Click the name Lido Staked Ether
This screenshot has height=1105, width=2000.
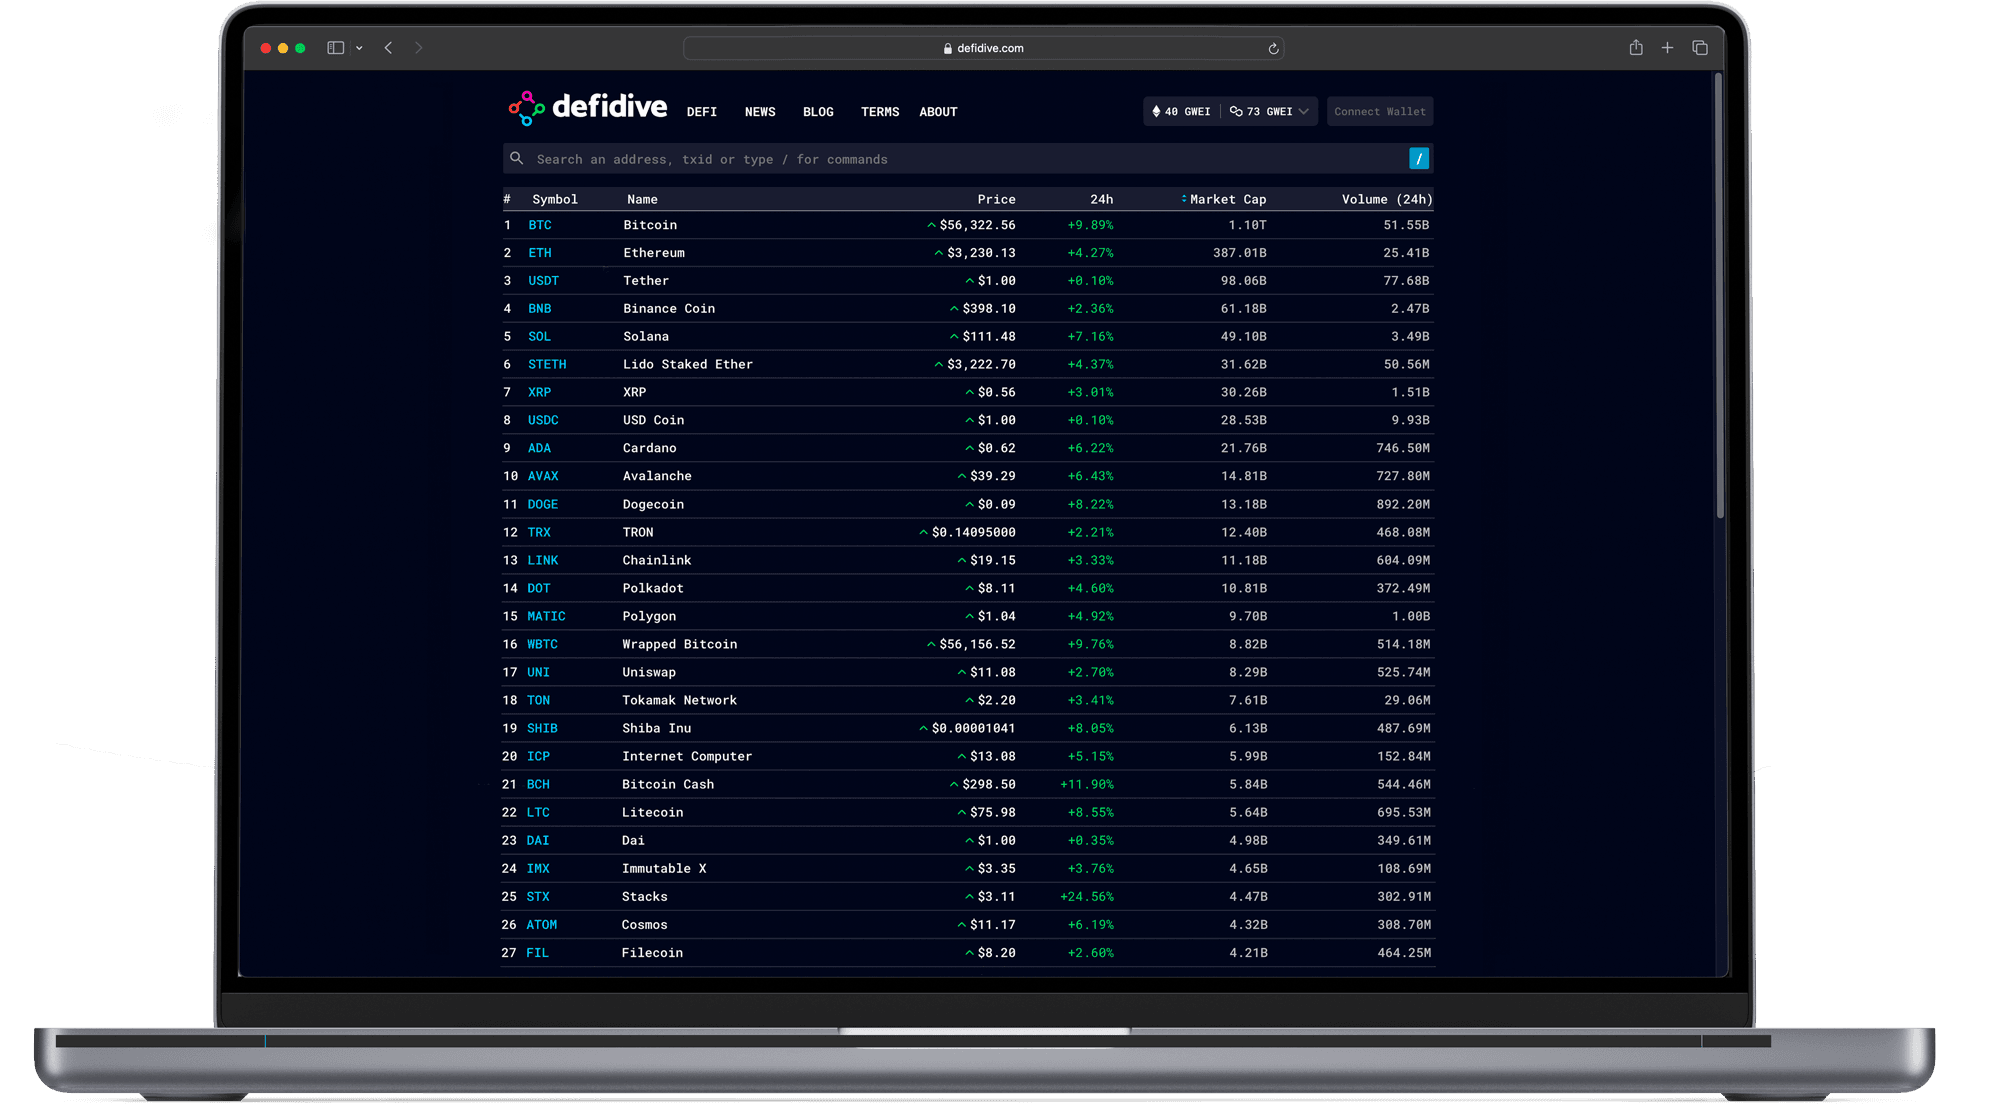[x=688, y=365]
